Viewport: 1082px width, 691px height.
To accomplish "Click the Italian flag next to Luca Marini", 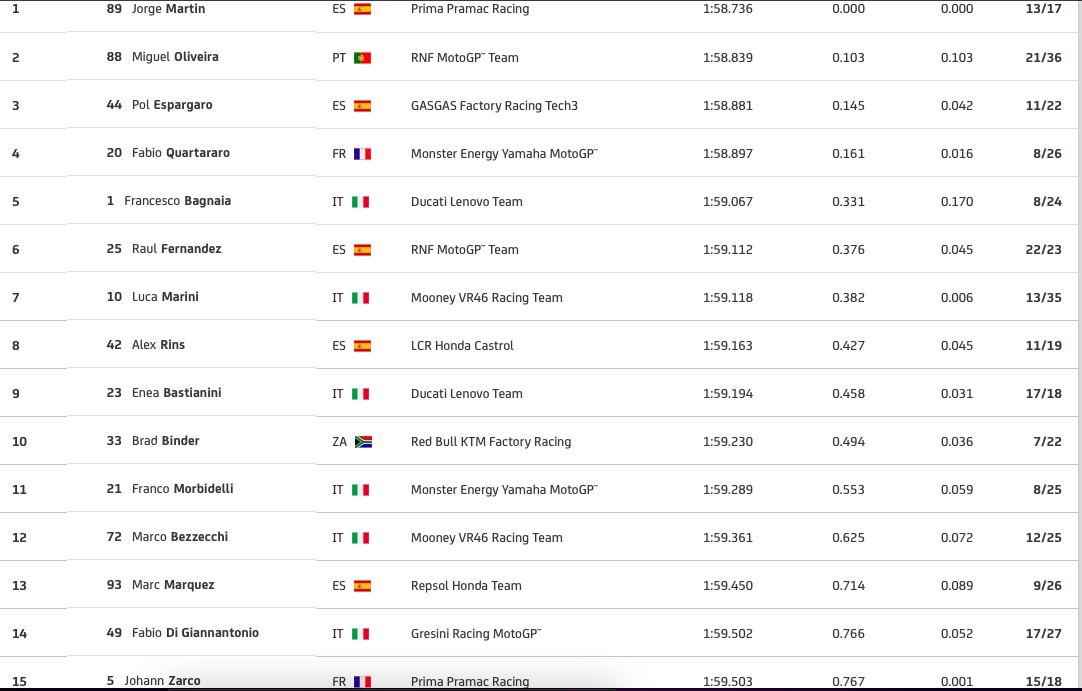I will [361, 298].
